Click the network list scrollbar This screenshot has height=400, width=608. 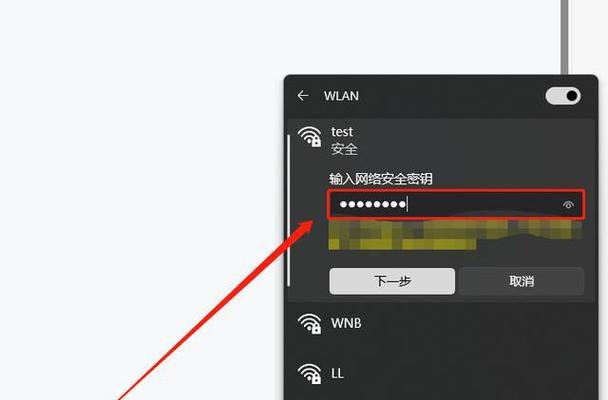289,210
